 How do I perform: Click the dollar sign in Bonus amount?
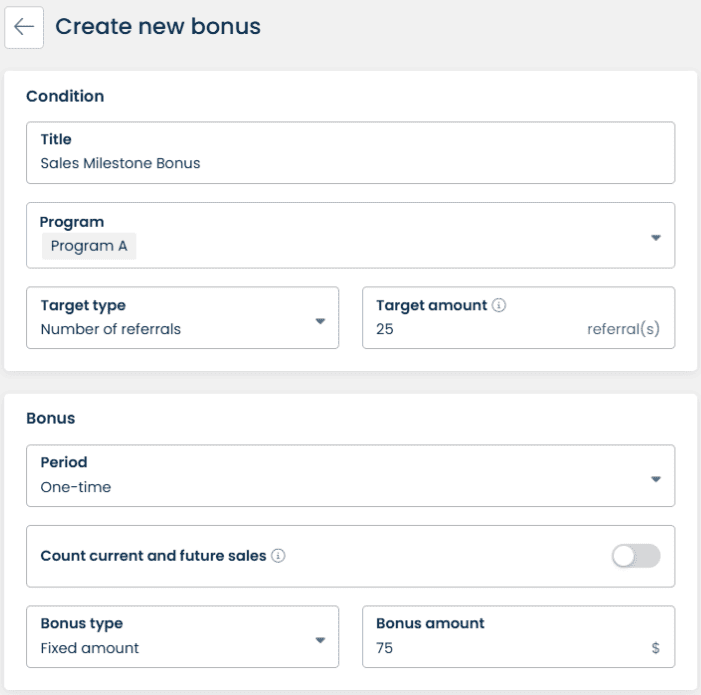(655, 648)
